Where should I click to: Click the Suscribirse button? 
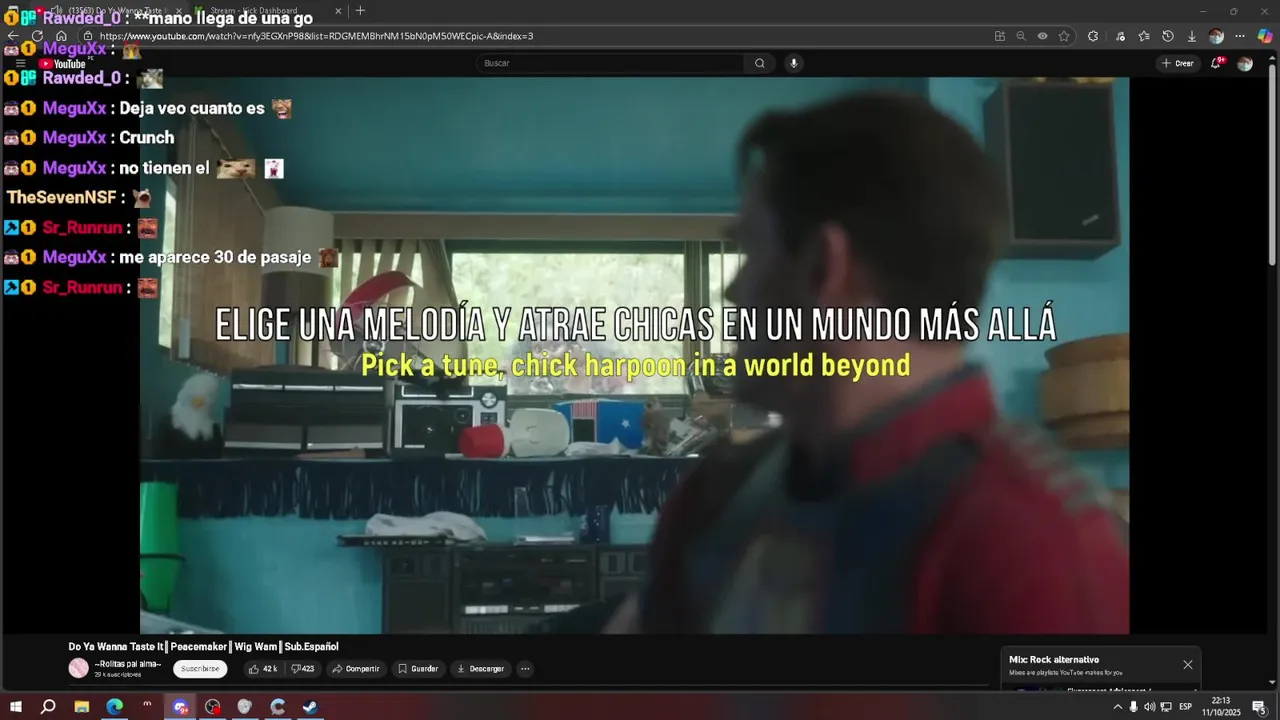(x=200, y=669)
